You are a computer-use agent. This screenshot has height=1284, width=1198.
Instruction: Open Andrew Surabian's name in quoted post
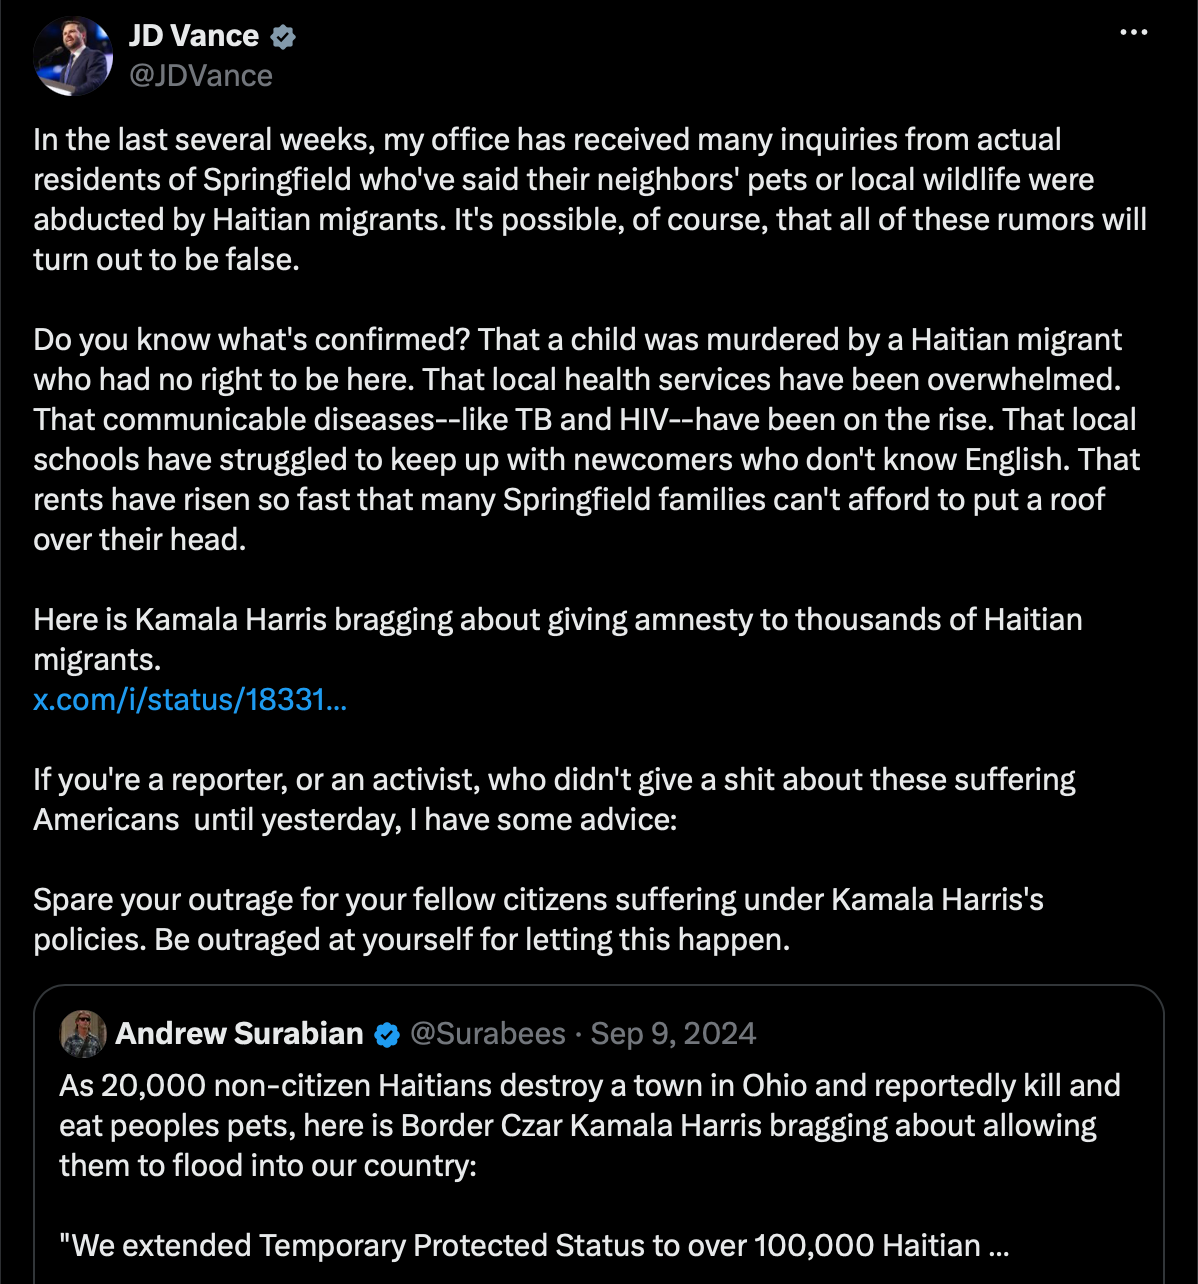pyautogui.click(x=239, y=1033)
